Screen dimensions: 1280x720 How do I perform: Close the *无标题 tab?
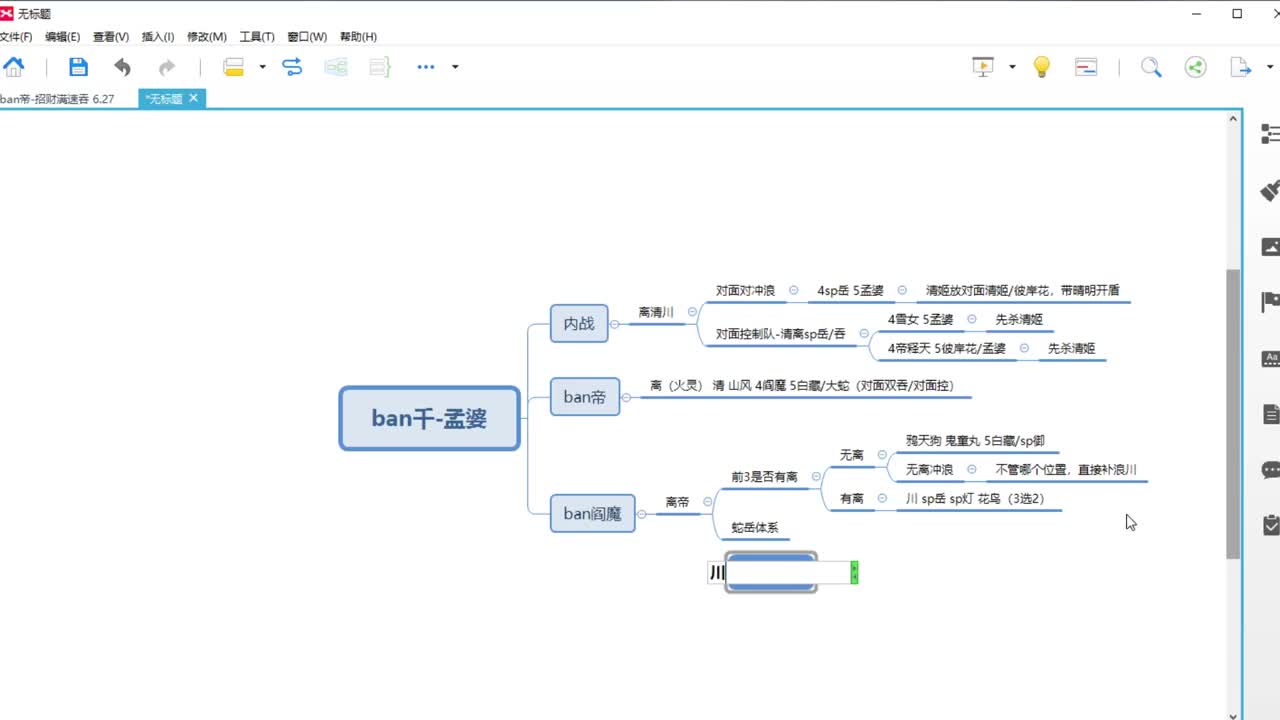click(x=194, y=98)
